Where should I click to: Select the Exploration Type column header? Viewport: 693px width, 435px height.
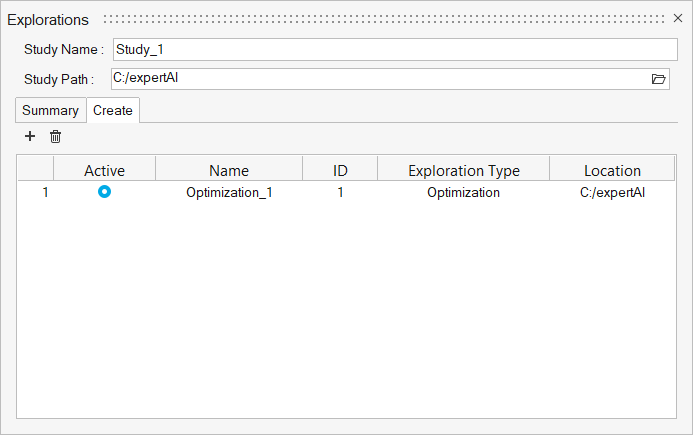463,170
